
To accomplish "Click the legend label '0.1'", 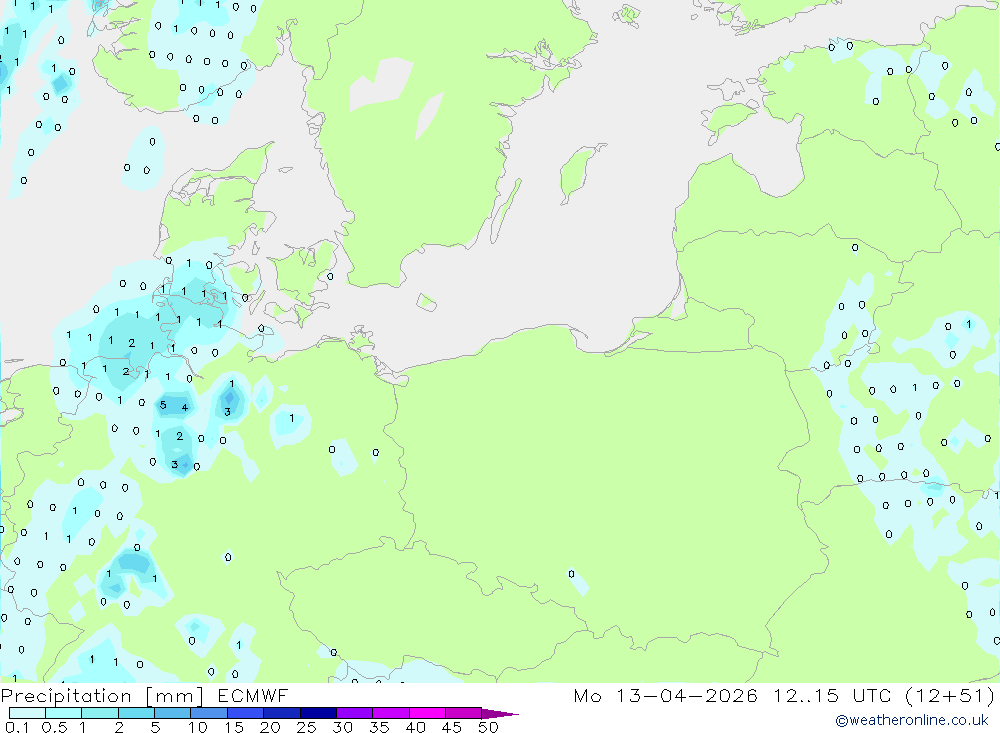I will click(17, 727).
